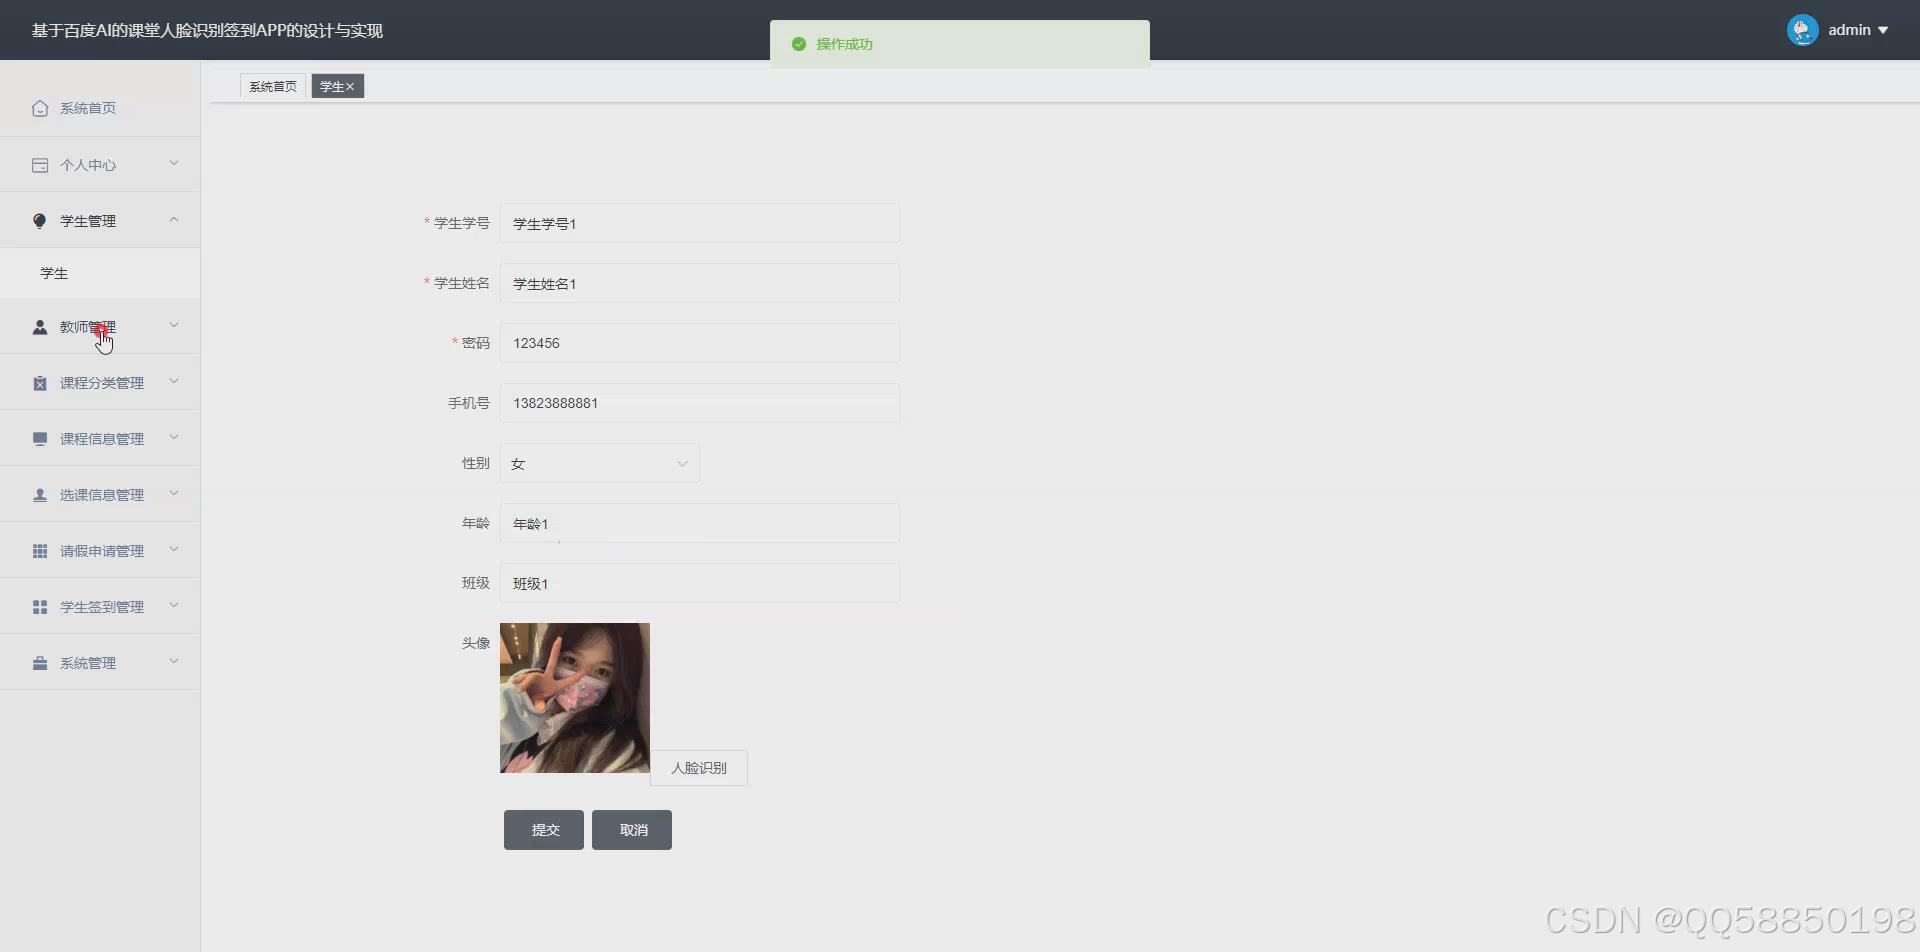
Task: Click the 密码 input field
Action: [x=699, y=343]
